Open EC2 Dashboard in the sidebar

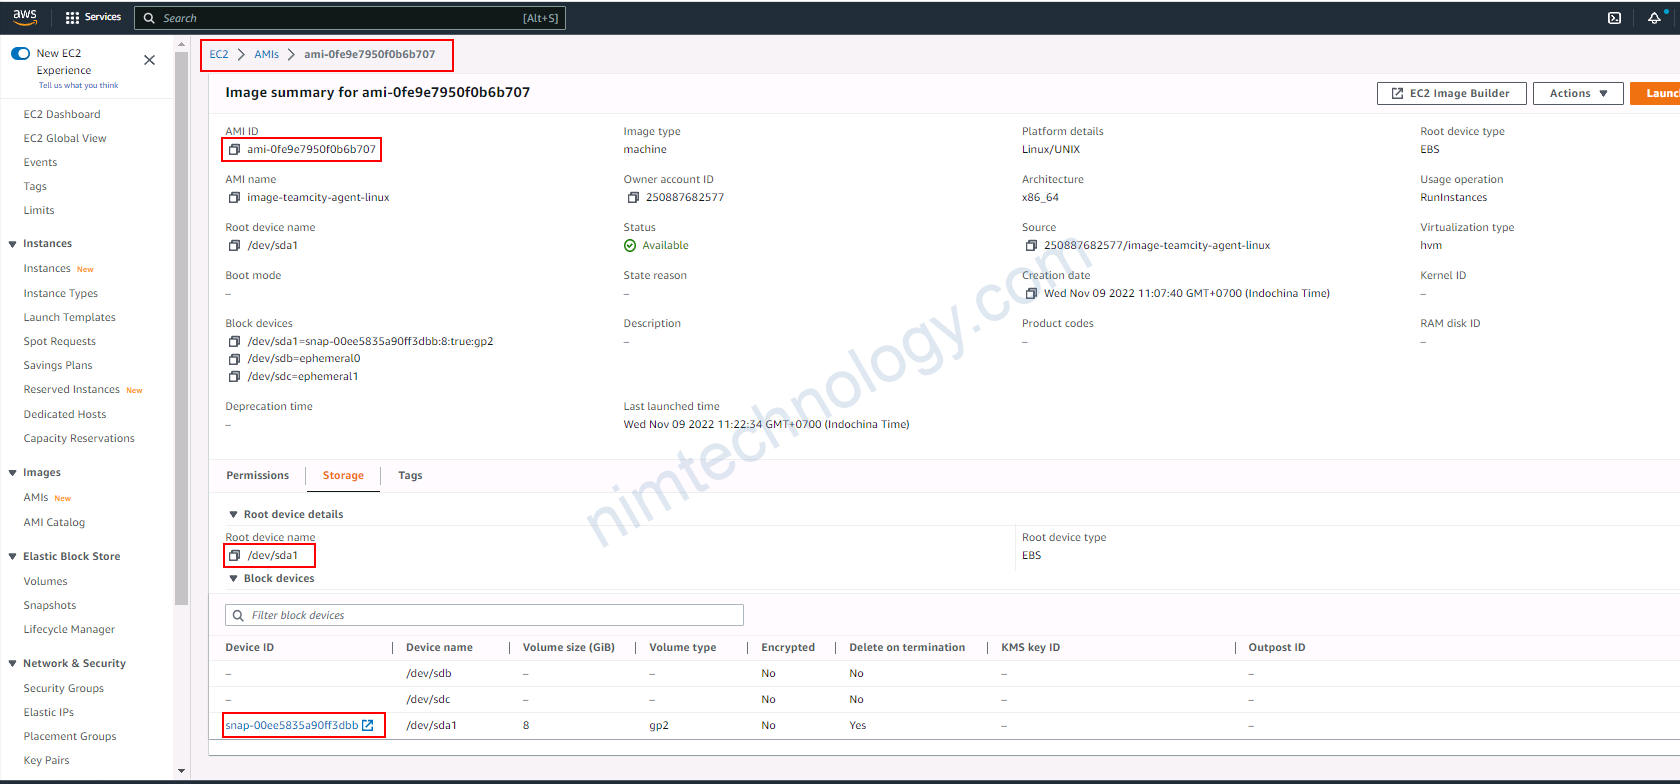coord(62,114)
